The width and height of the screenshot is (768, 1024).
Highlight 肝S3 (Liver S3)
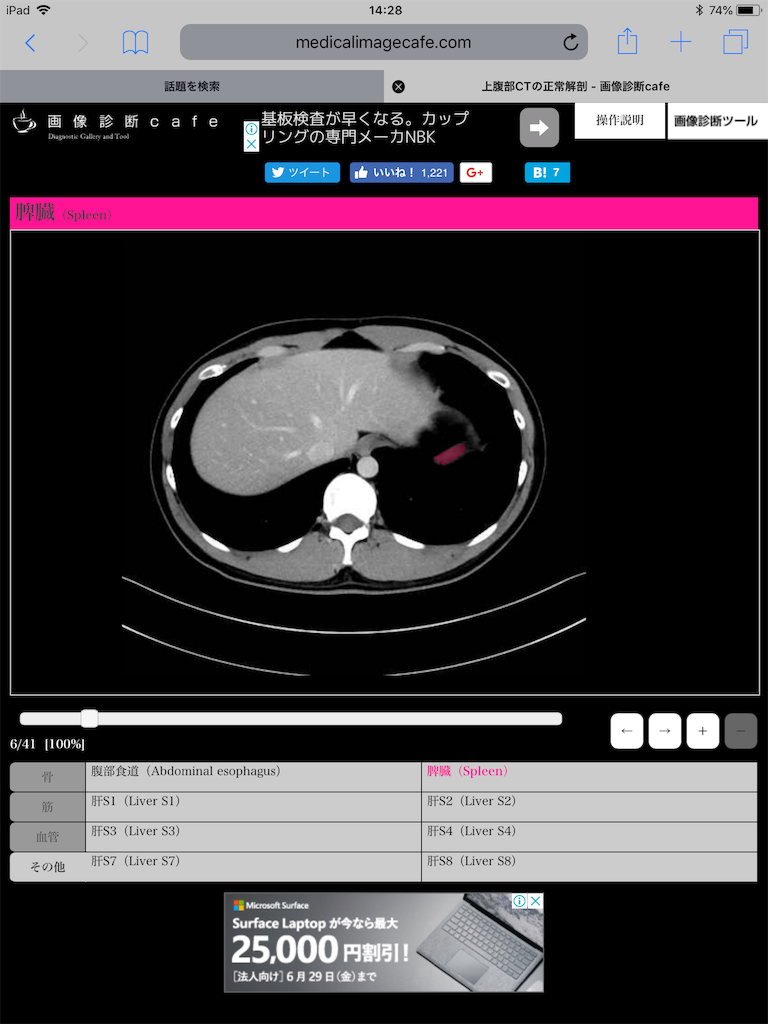[x=253, y=837]
